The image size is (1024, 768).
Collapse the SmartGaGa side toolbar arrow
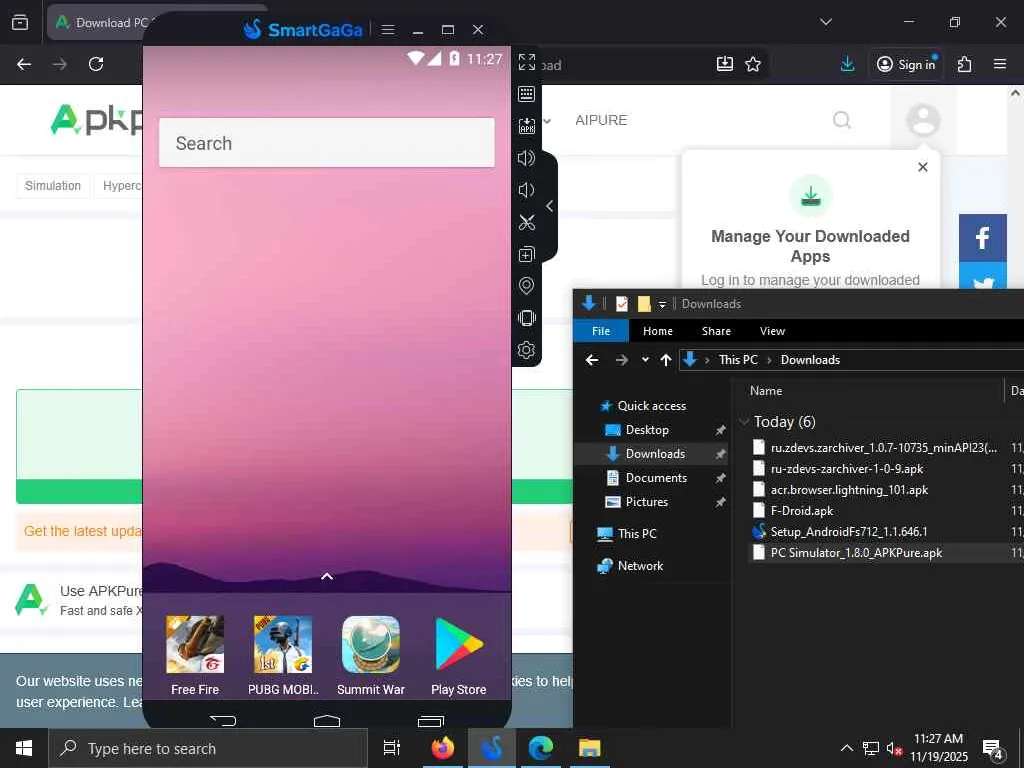click(x=550, y=206)
